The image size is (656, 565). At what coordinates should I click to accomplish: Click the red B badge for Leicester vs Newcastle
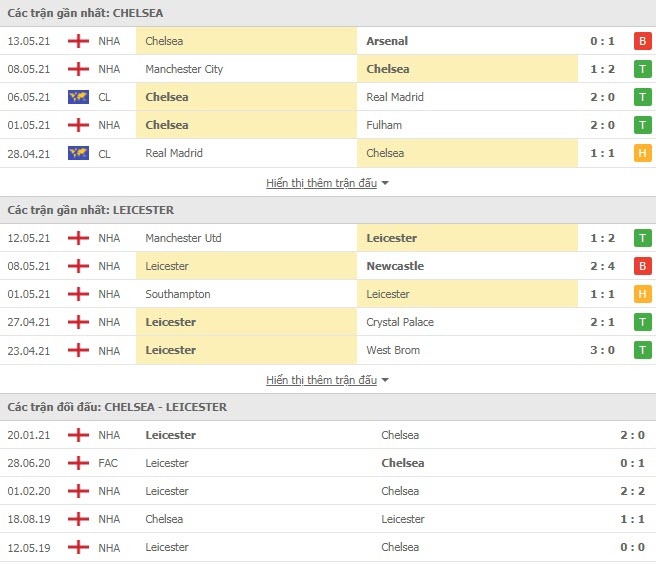[643, 266]
